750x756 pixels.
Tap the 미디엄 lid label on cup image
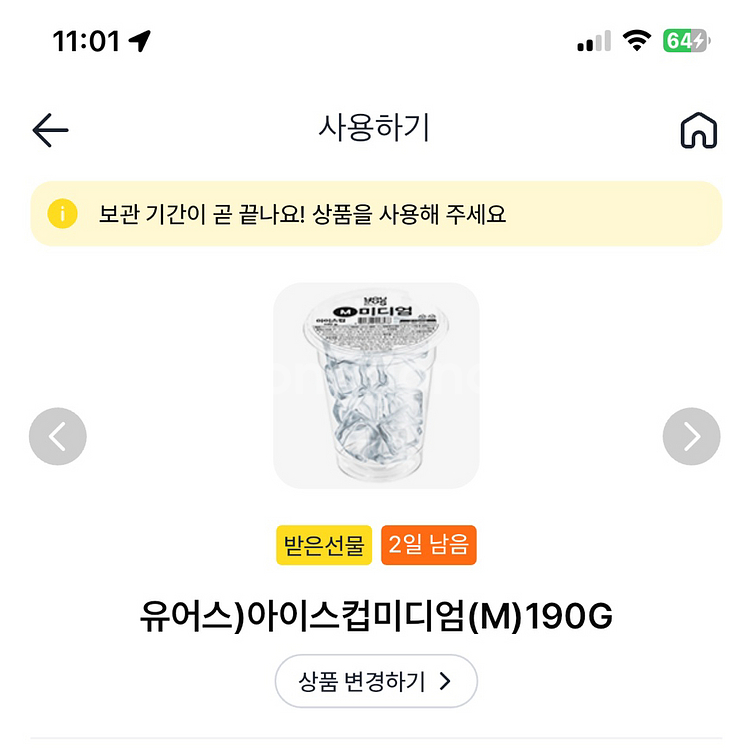point(376,311)
